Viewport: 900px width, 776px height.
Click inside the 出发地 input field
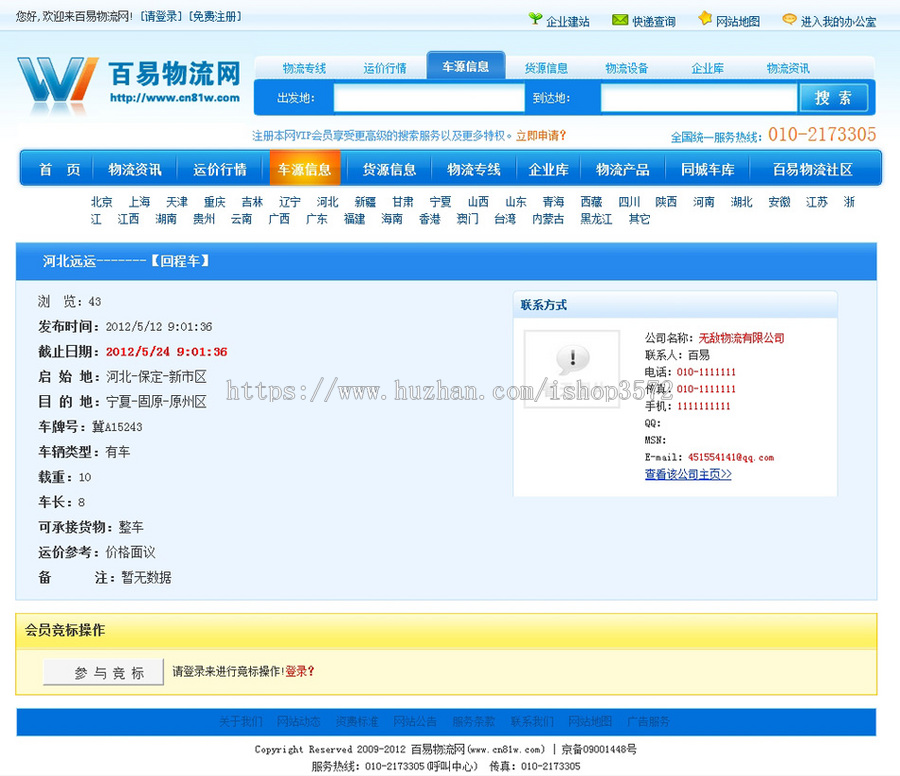pos(427,98)
